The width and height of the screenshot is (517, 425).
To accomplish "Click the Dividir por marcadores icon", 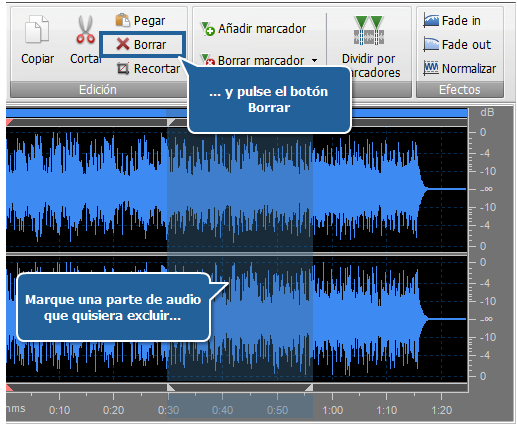I will click(x=369, y=30).
